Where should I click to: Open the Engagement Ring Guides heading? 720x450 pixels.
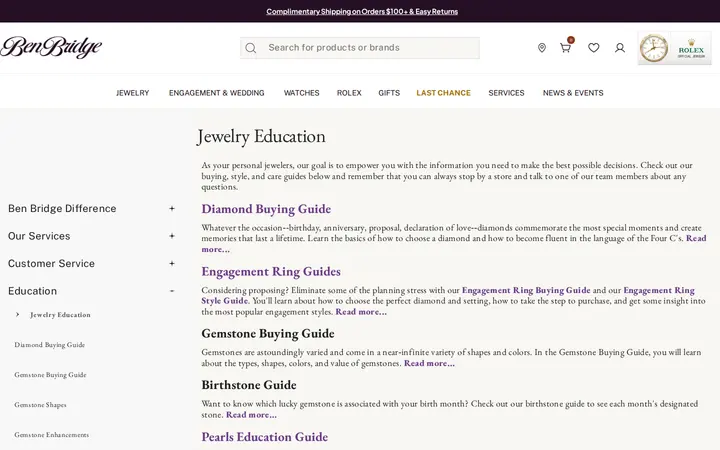(x=271, y=271)
